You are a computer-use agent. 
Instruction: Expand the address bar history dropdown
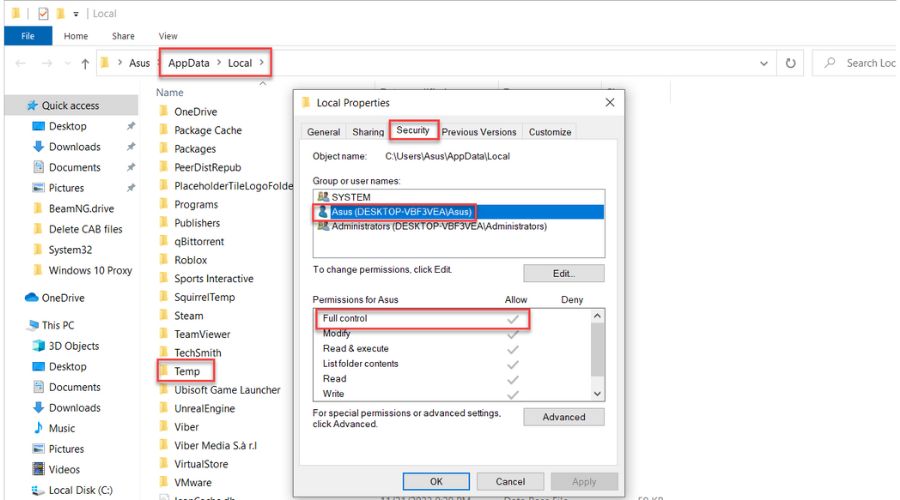765,63
